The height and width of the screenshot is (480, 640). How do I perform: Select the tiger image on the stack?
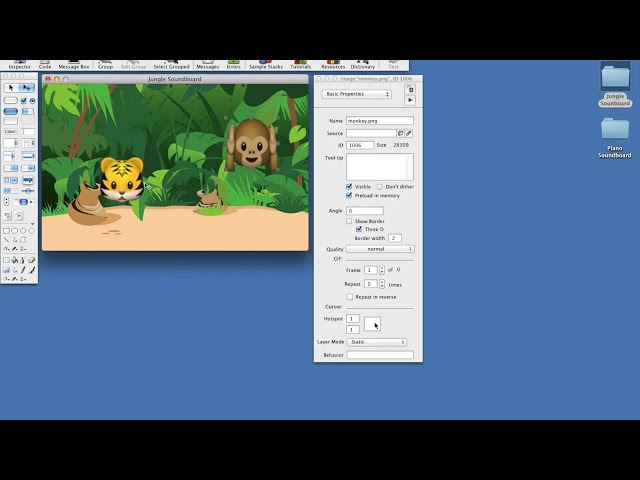pos(122,180)
